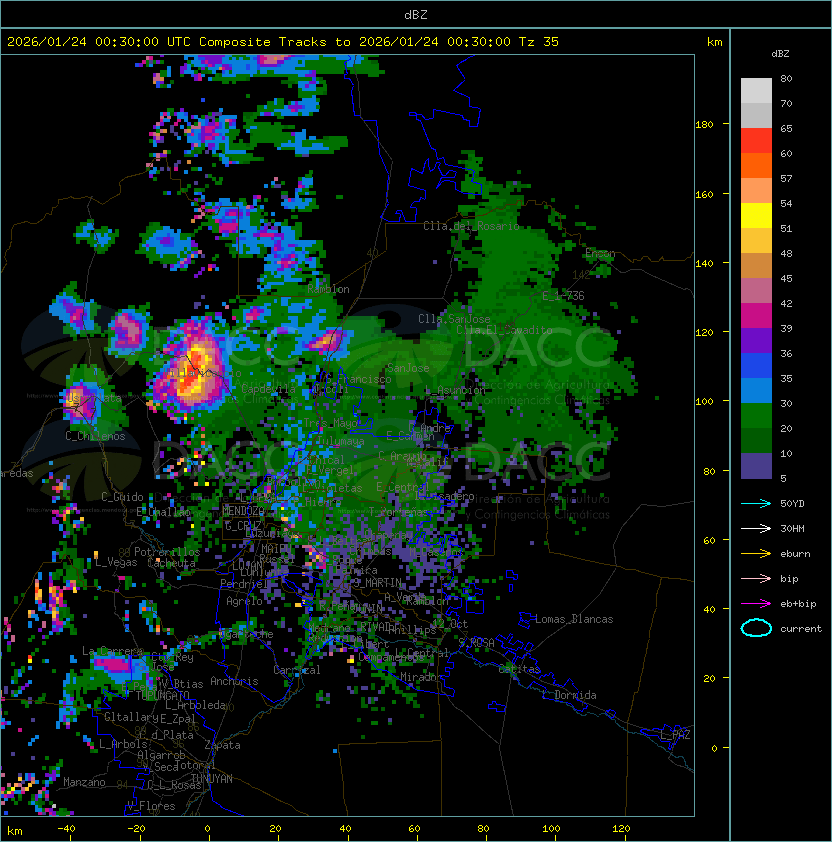Image resolution: width=832 pixels, height=842 pixels.
Task: Select the light gray 70-80 dBZ swatch
Action: (756, 91)
